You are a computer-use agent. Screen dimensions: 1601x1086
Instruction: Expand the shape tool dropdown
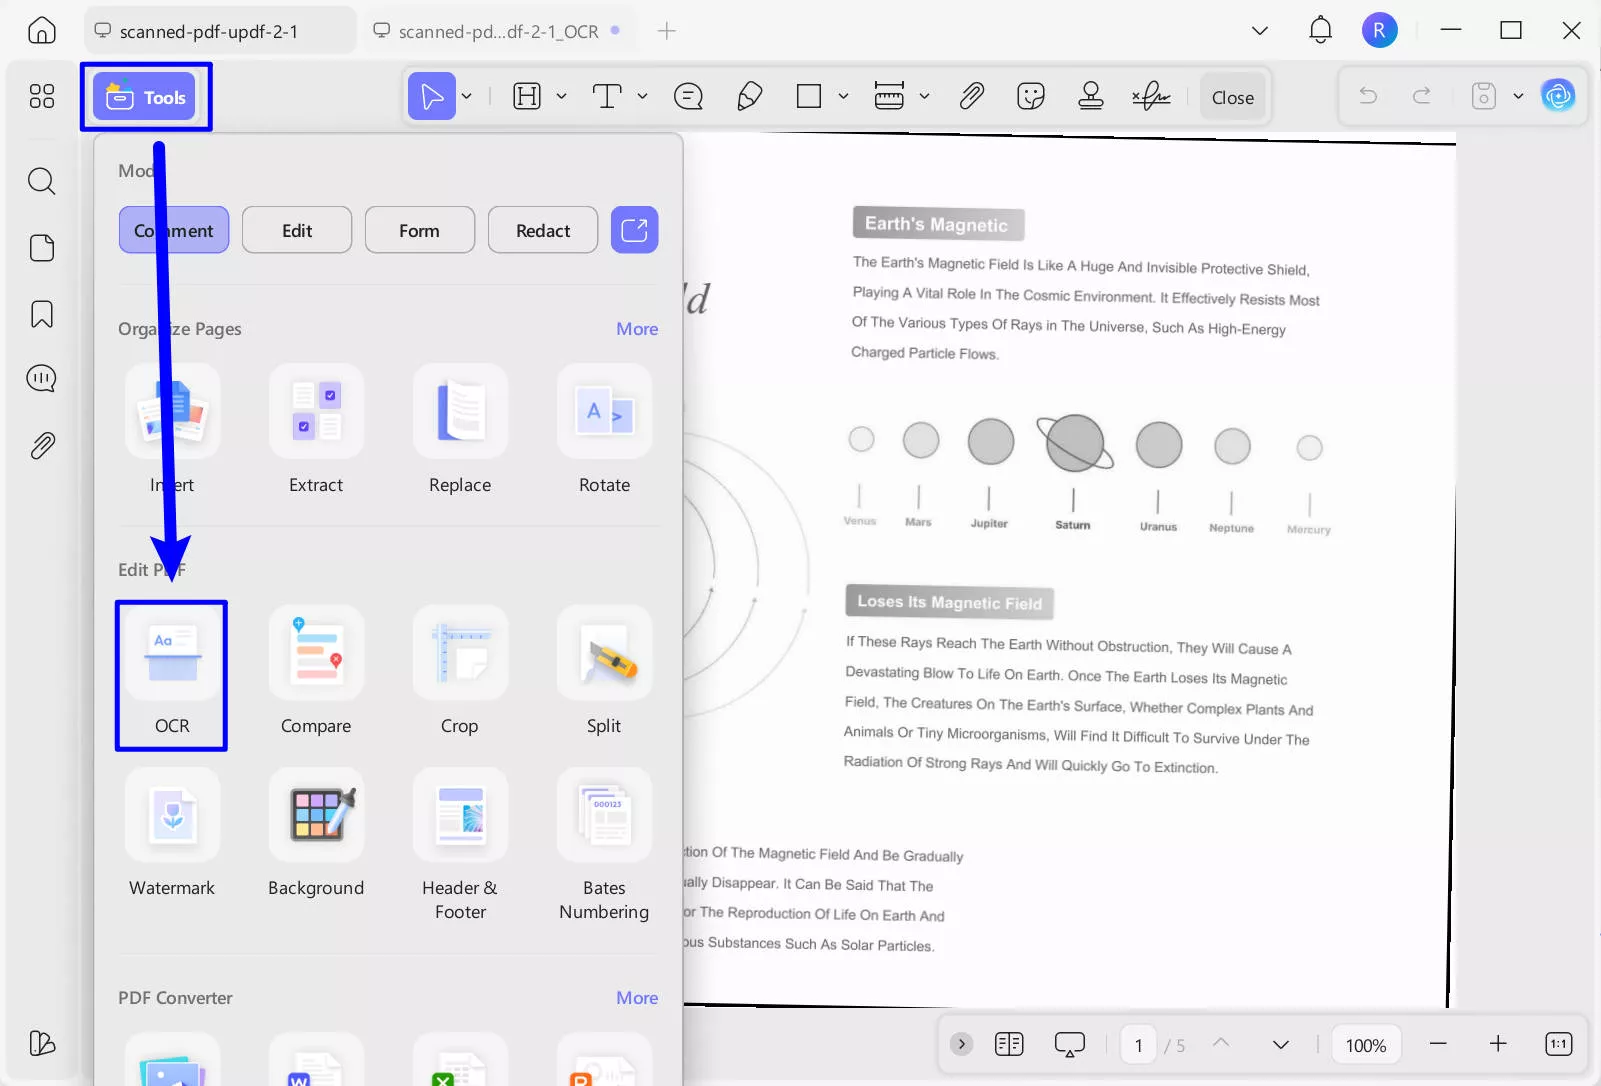843,96
